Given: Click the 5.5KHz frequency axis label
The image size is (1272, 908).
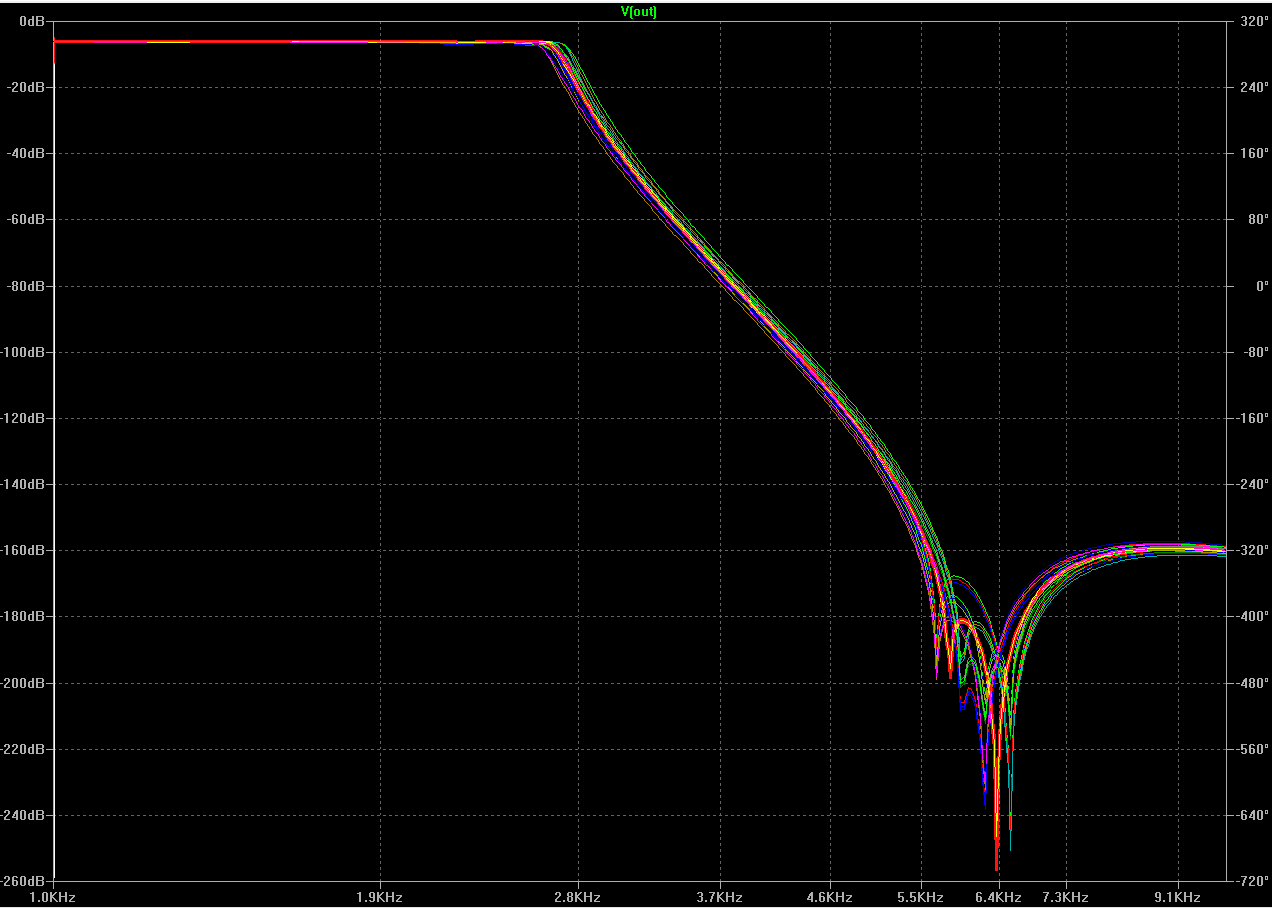Looking at the screenshot, I should point(921,897).
